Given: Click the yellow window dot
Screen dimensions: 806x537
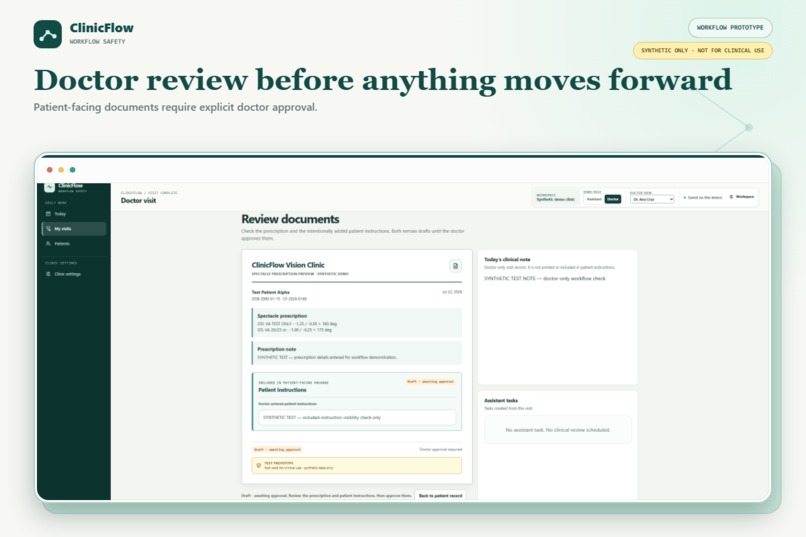Looking at the screenshot, I should click(x=61, y=170).
